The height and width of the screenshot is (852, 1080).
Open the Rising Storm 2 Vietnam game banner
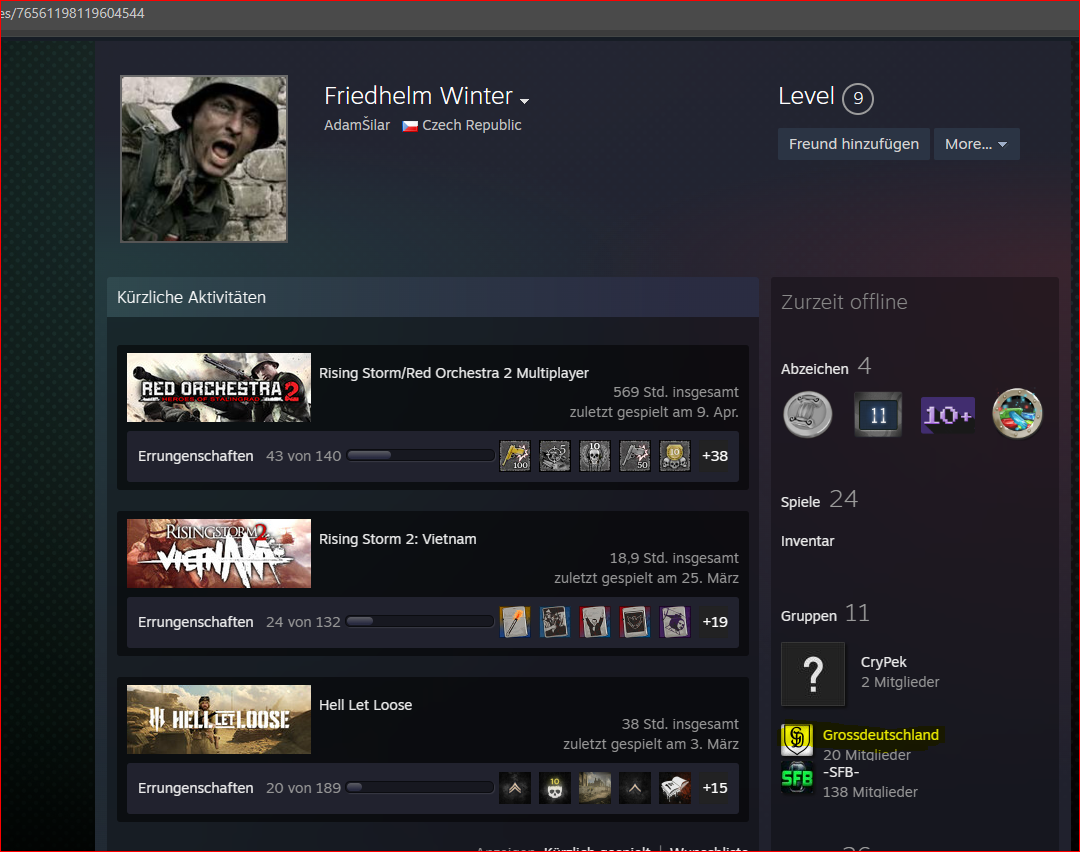pyautogui.click(x=219, y=553)
